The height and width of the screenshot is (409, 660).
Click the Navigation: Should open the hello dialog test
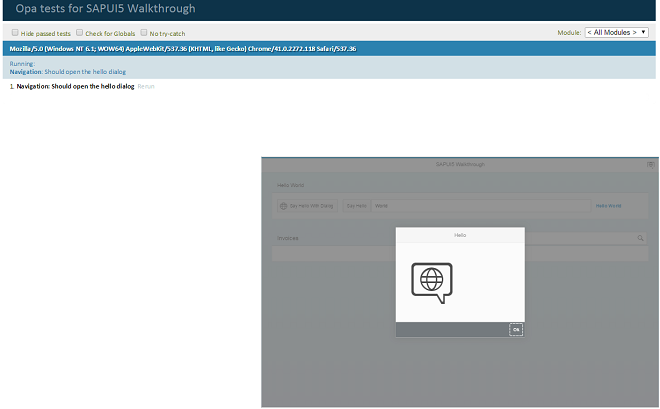coord(76,87)
